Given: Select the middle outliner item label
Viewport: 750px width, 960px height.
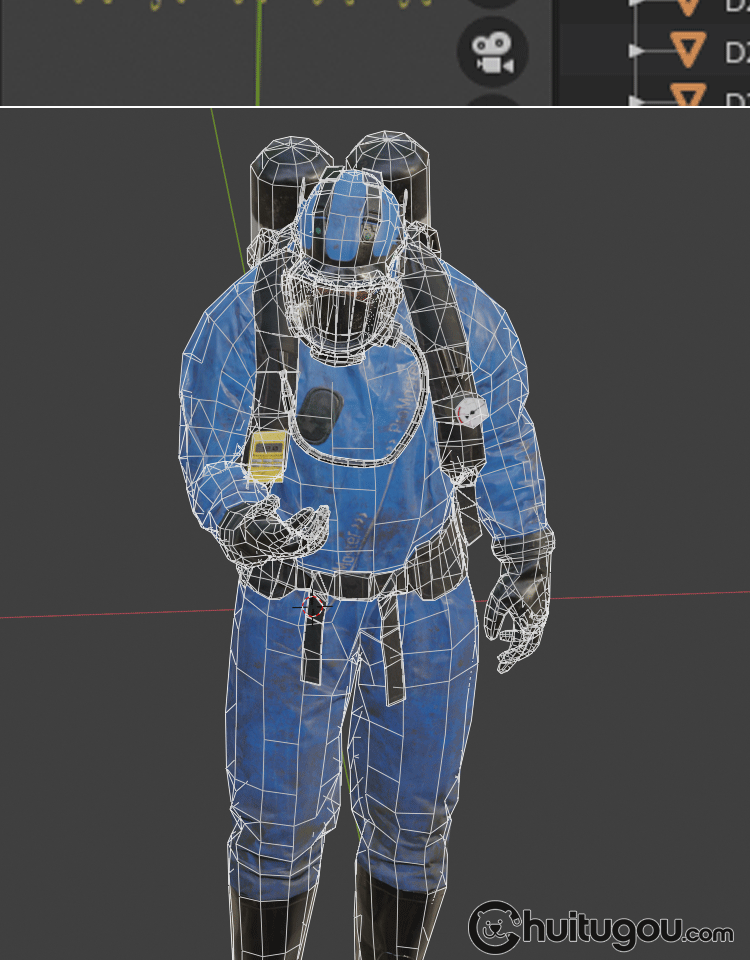Looking at the screenshot, I should click(736, 50).
